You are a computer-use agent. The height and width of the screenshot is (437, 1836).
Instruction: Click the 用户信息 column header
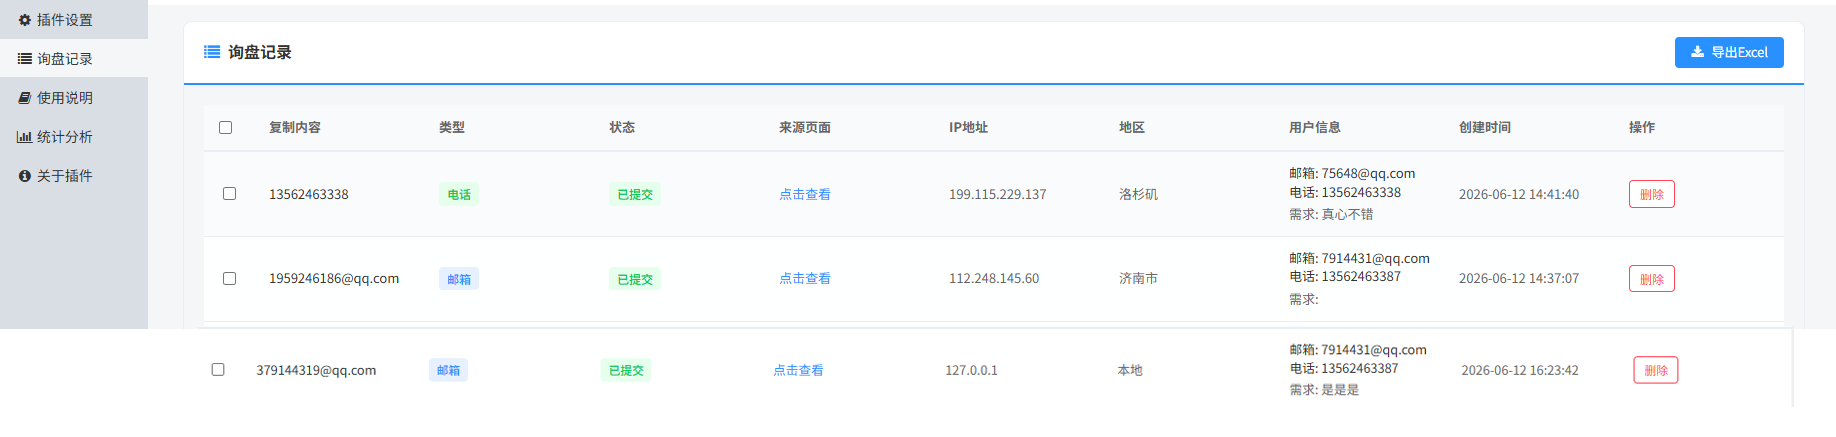pyautogui.click(x=1315, y=127)
